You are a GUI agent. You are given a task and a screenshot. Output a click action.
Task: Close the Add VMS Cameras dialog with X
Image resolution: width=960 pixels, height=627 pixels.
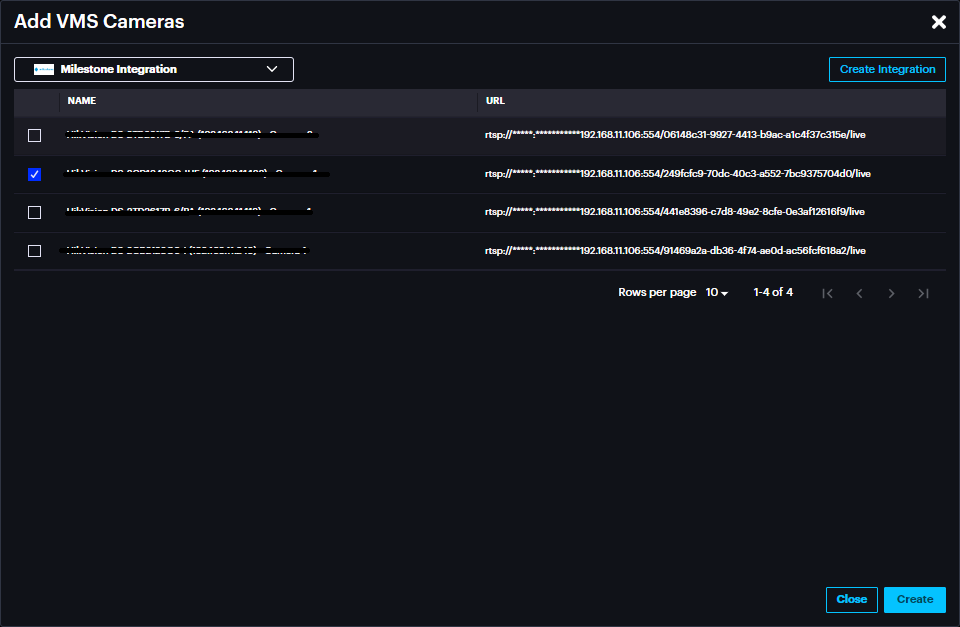tap(938, 22)
